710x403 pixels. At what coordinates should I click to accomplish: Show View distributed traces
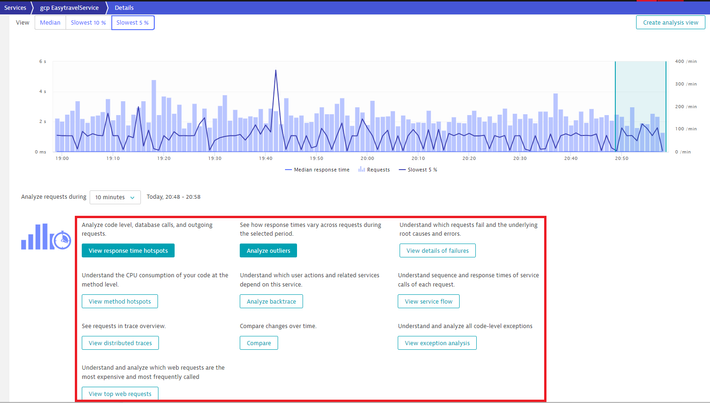(120, 343)
